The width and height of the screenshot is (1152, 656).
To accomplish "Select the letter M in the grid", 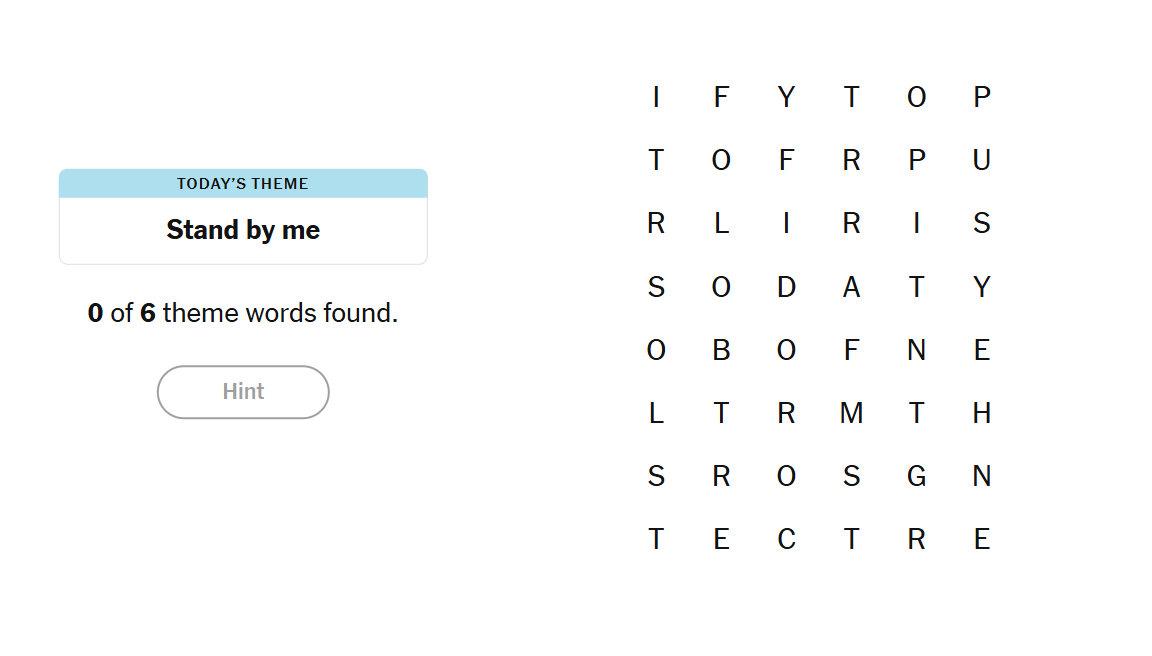I will click(x=851, y=413).
